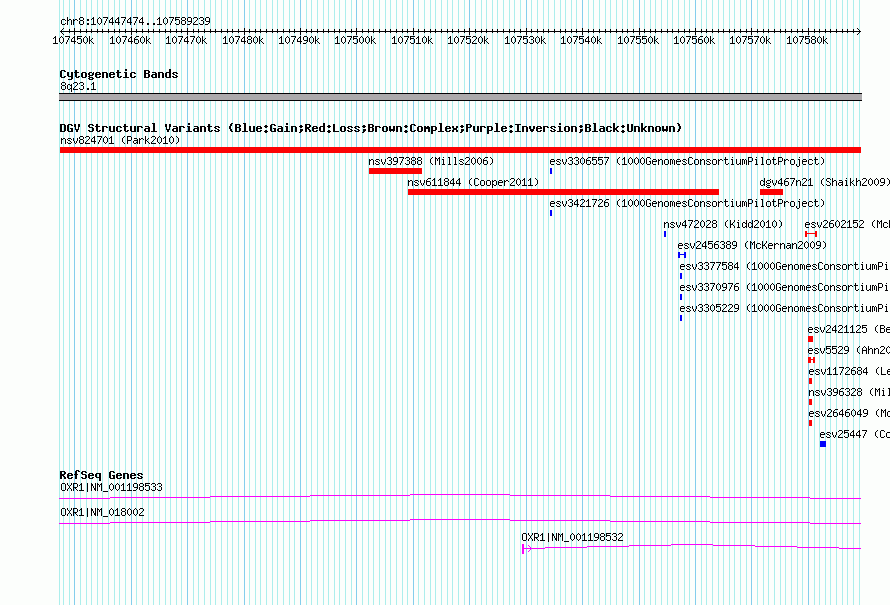Open nsv396328 variant label

[x=849, y=392]
